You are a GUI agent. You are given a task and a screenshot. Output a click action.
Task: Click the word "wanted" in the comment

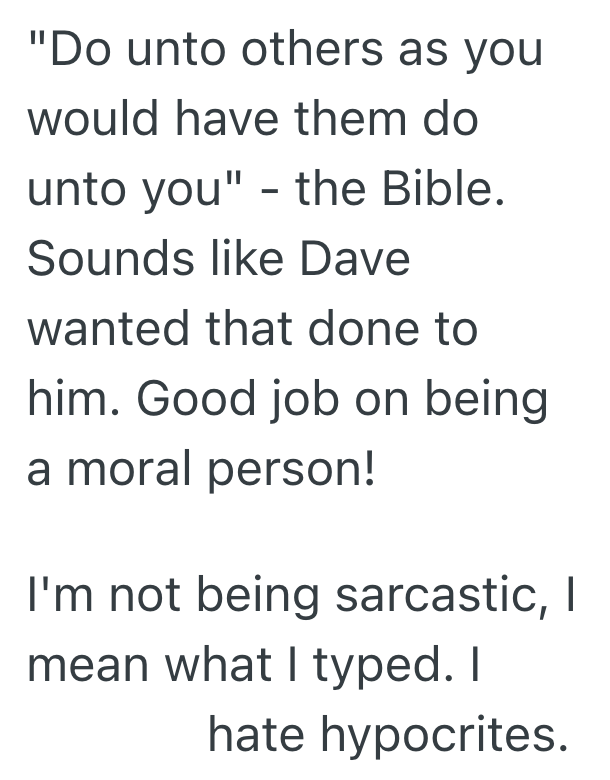tap(113, 329)
